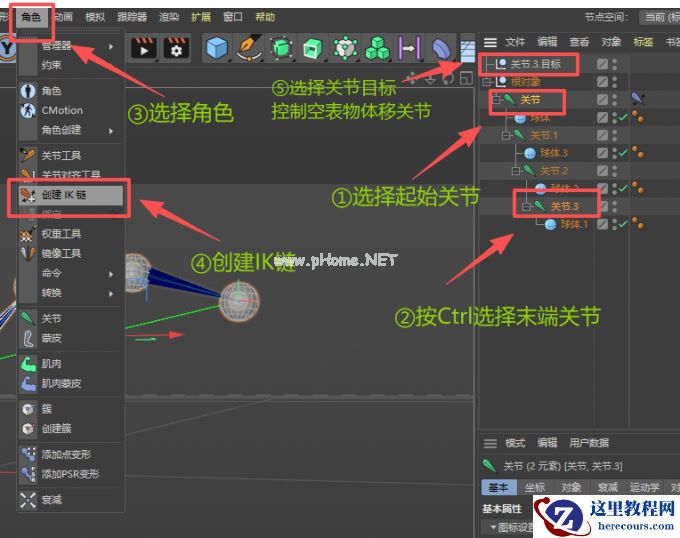The height and width of the screenshot is (538, 680).
Task: Collapse the 关节.3 tree node
Action: (526, 206)
